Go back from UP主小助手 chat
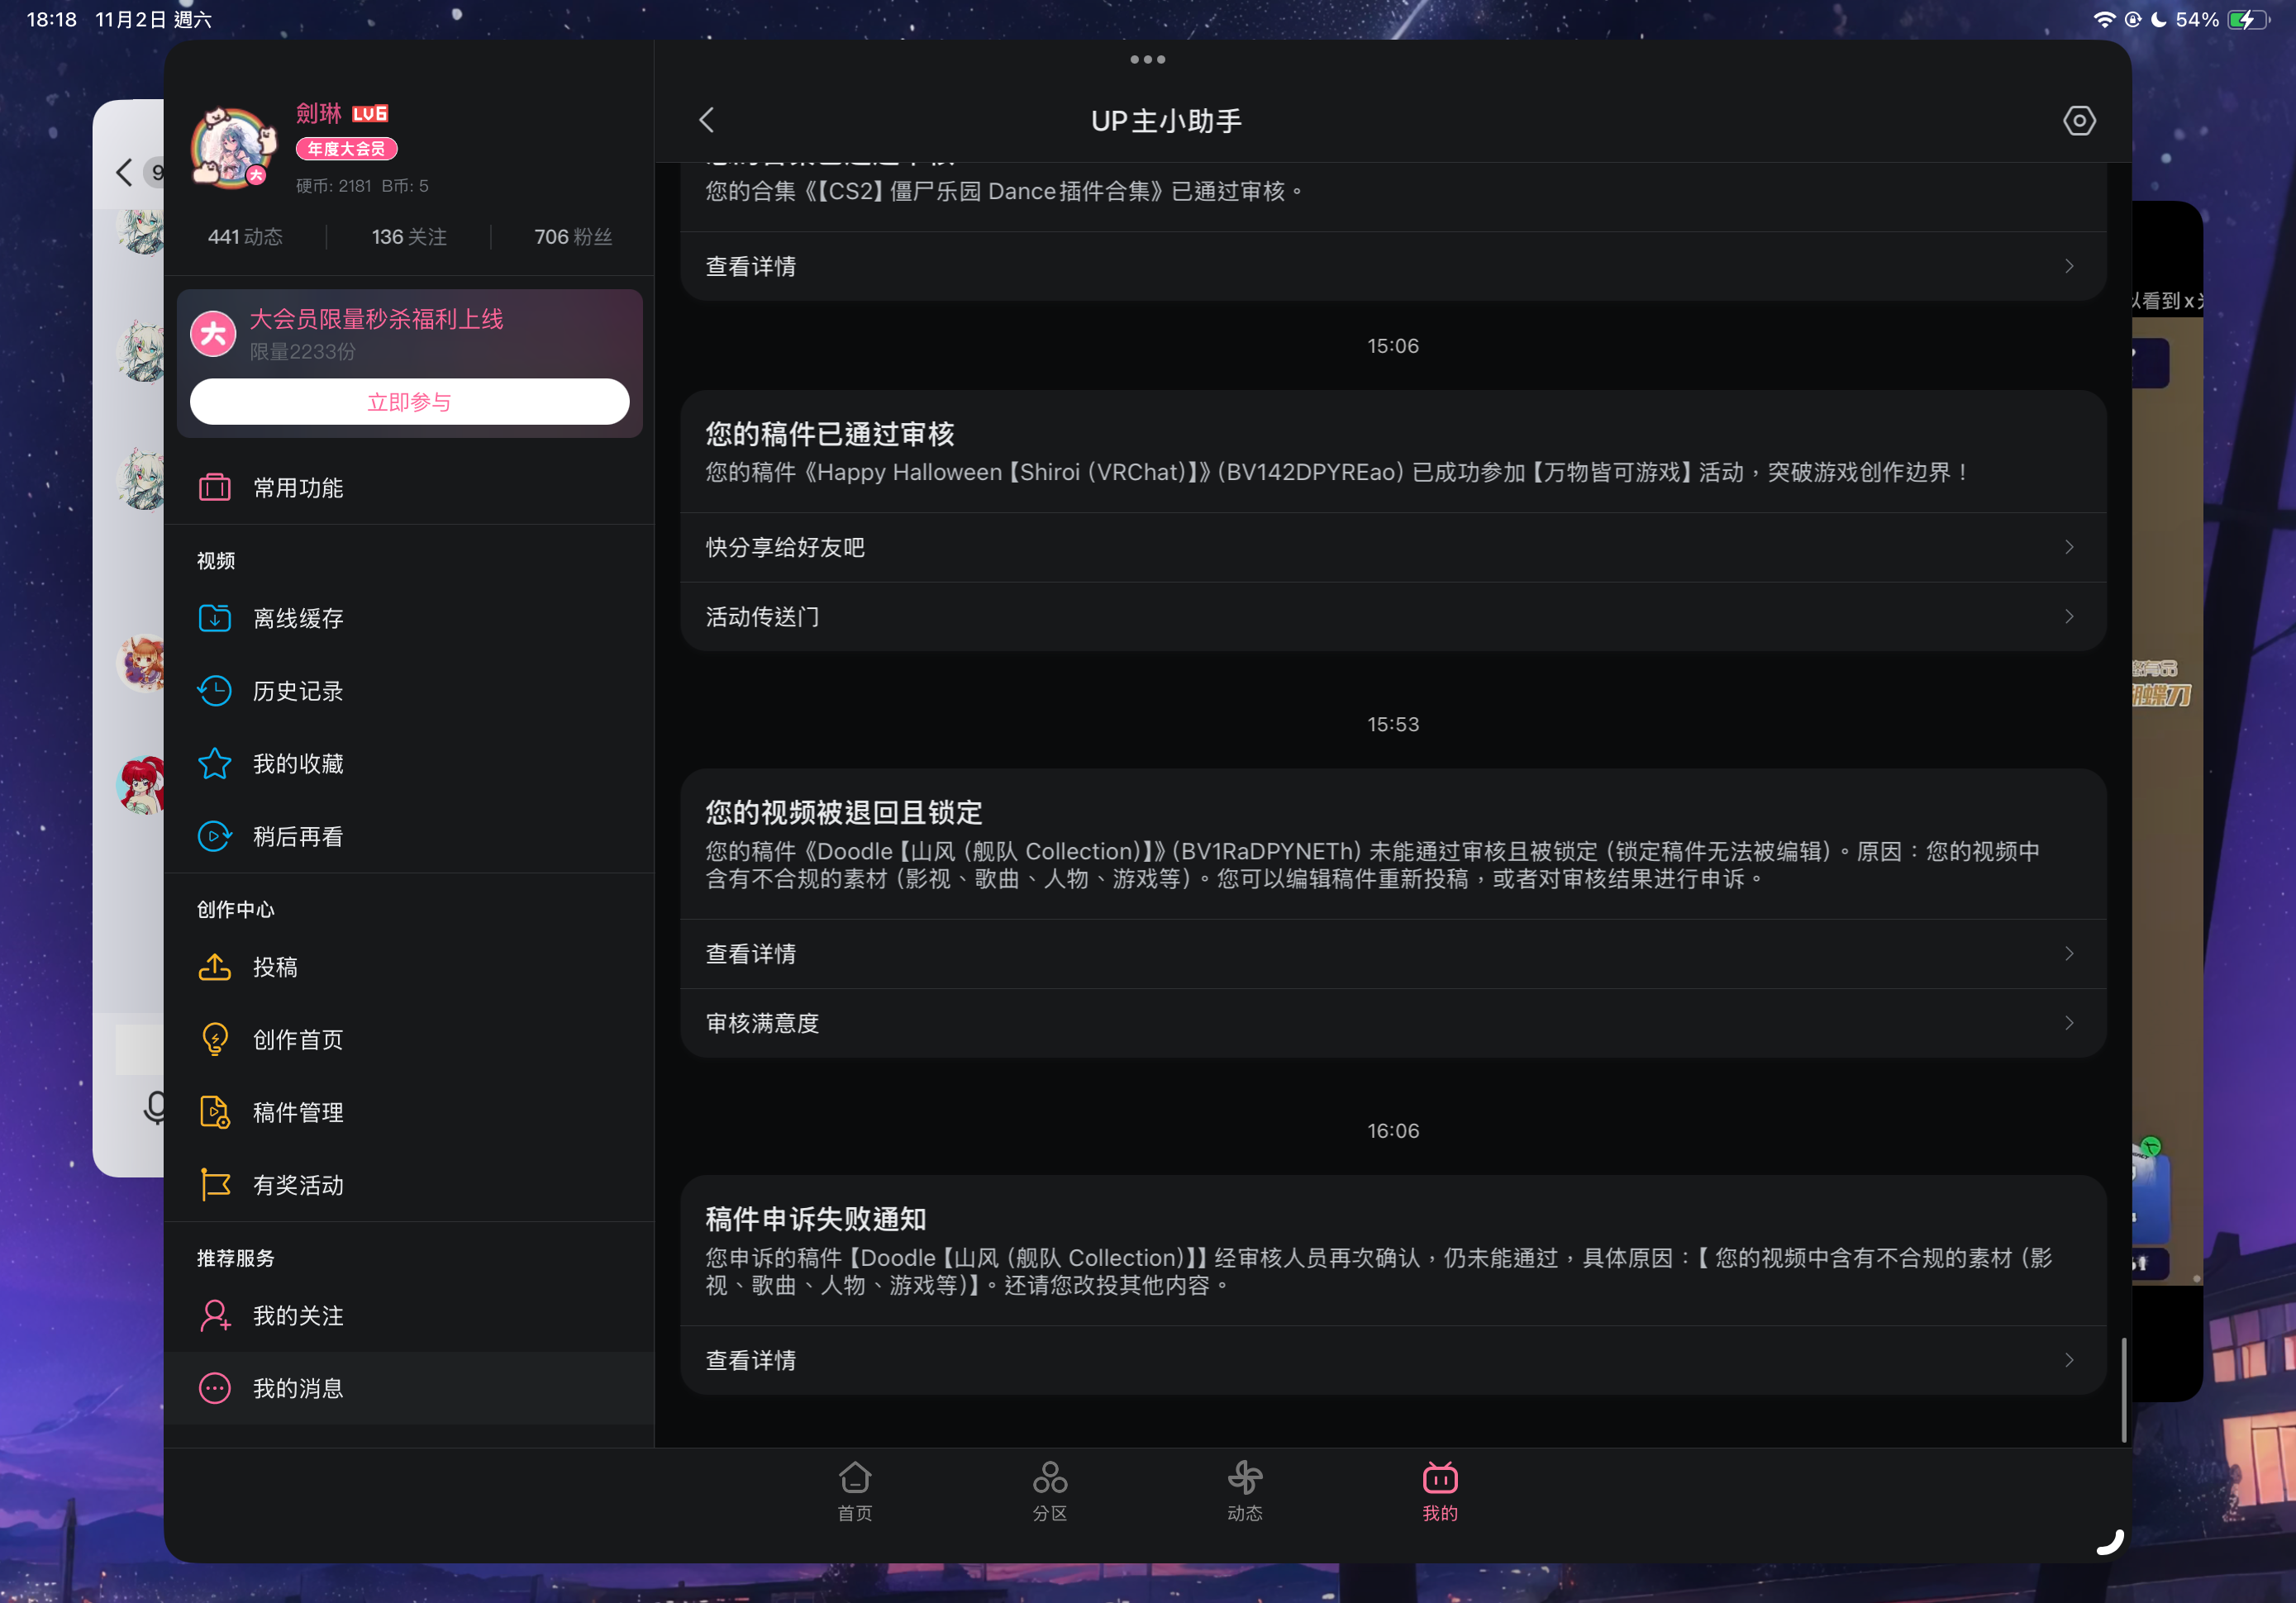 point(706,120)
